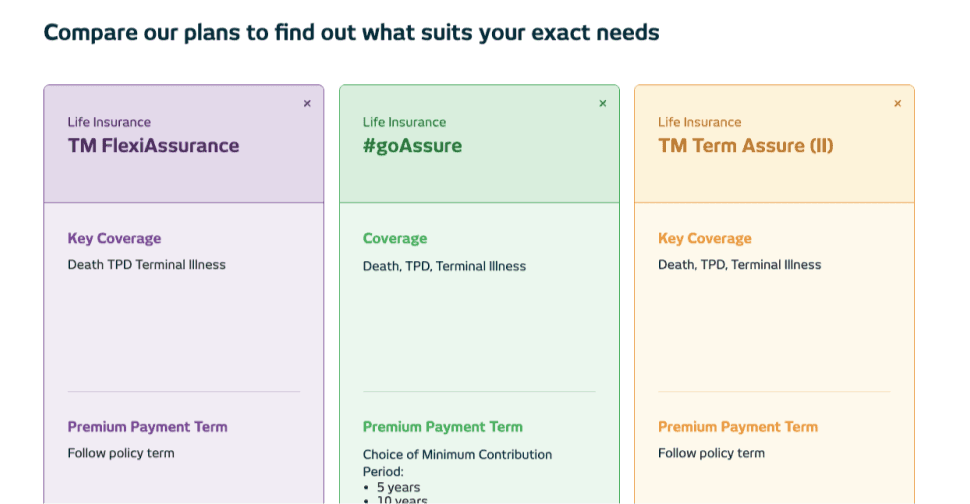Screen dimensions: 970x504
Task: Click 'Life Insurance' label above TM Term Assure (II)
Action: 699,122
